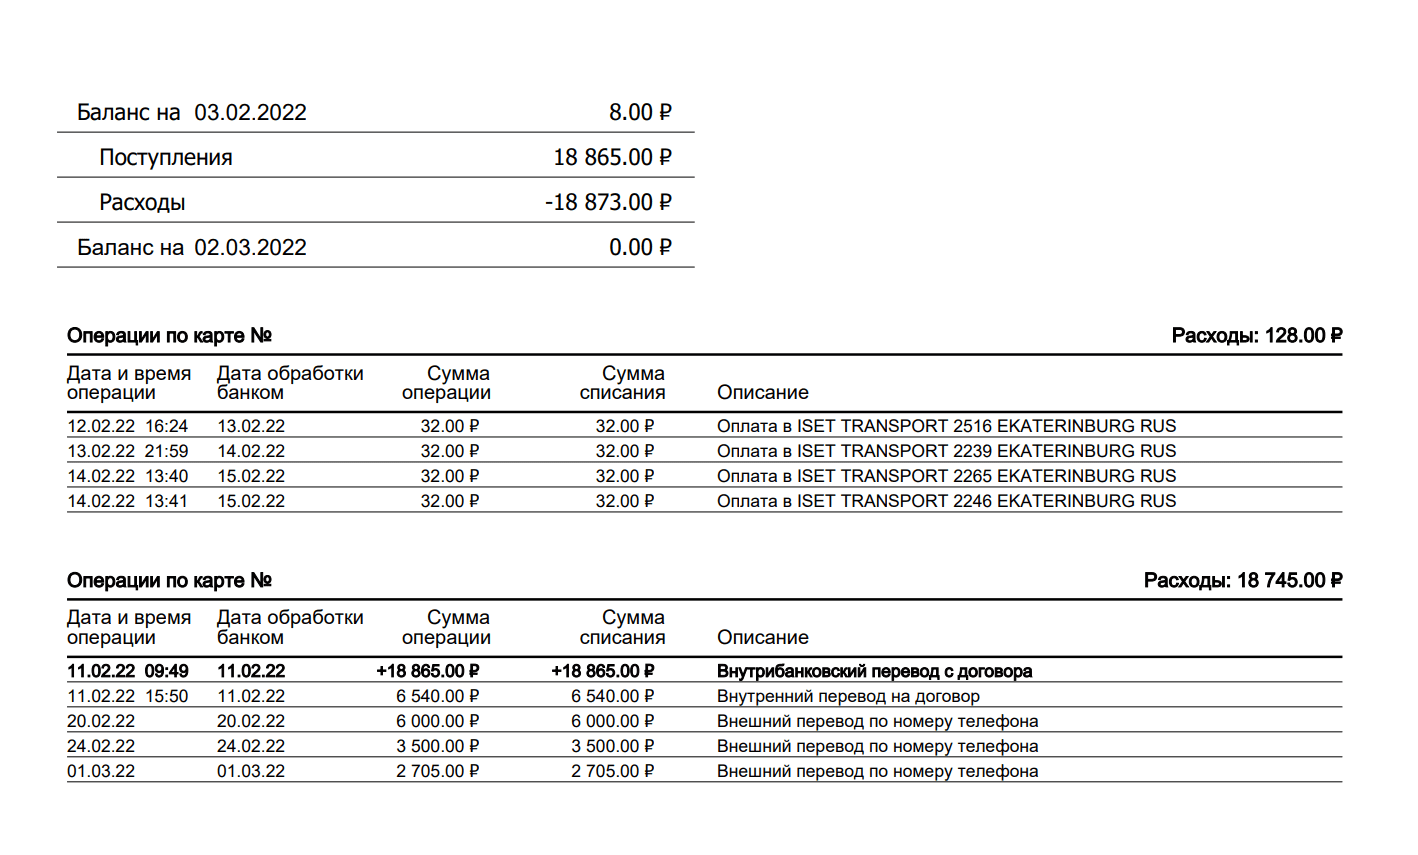
Task: Select the operation date '11.02.22 09:49'
Action: tap(128, 671)
